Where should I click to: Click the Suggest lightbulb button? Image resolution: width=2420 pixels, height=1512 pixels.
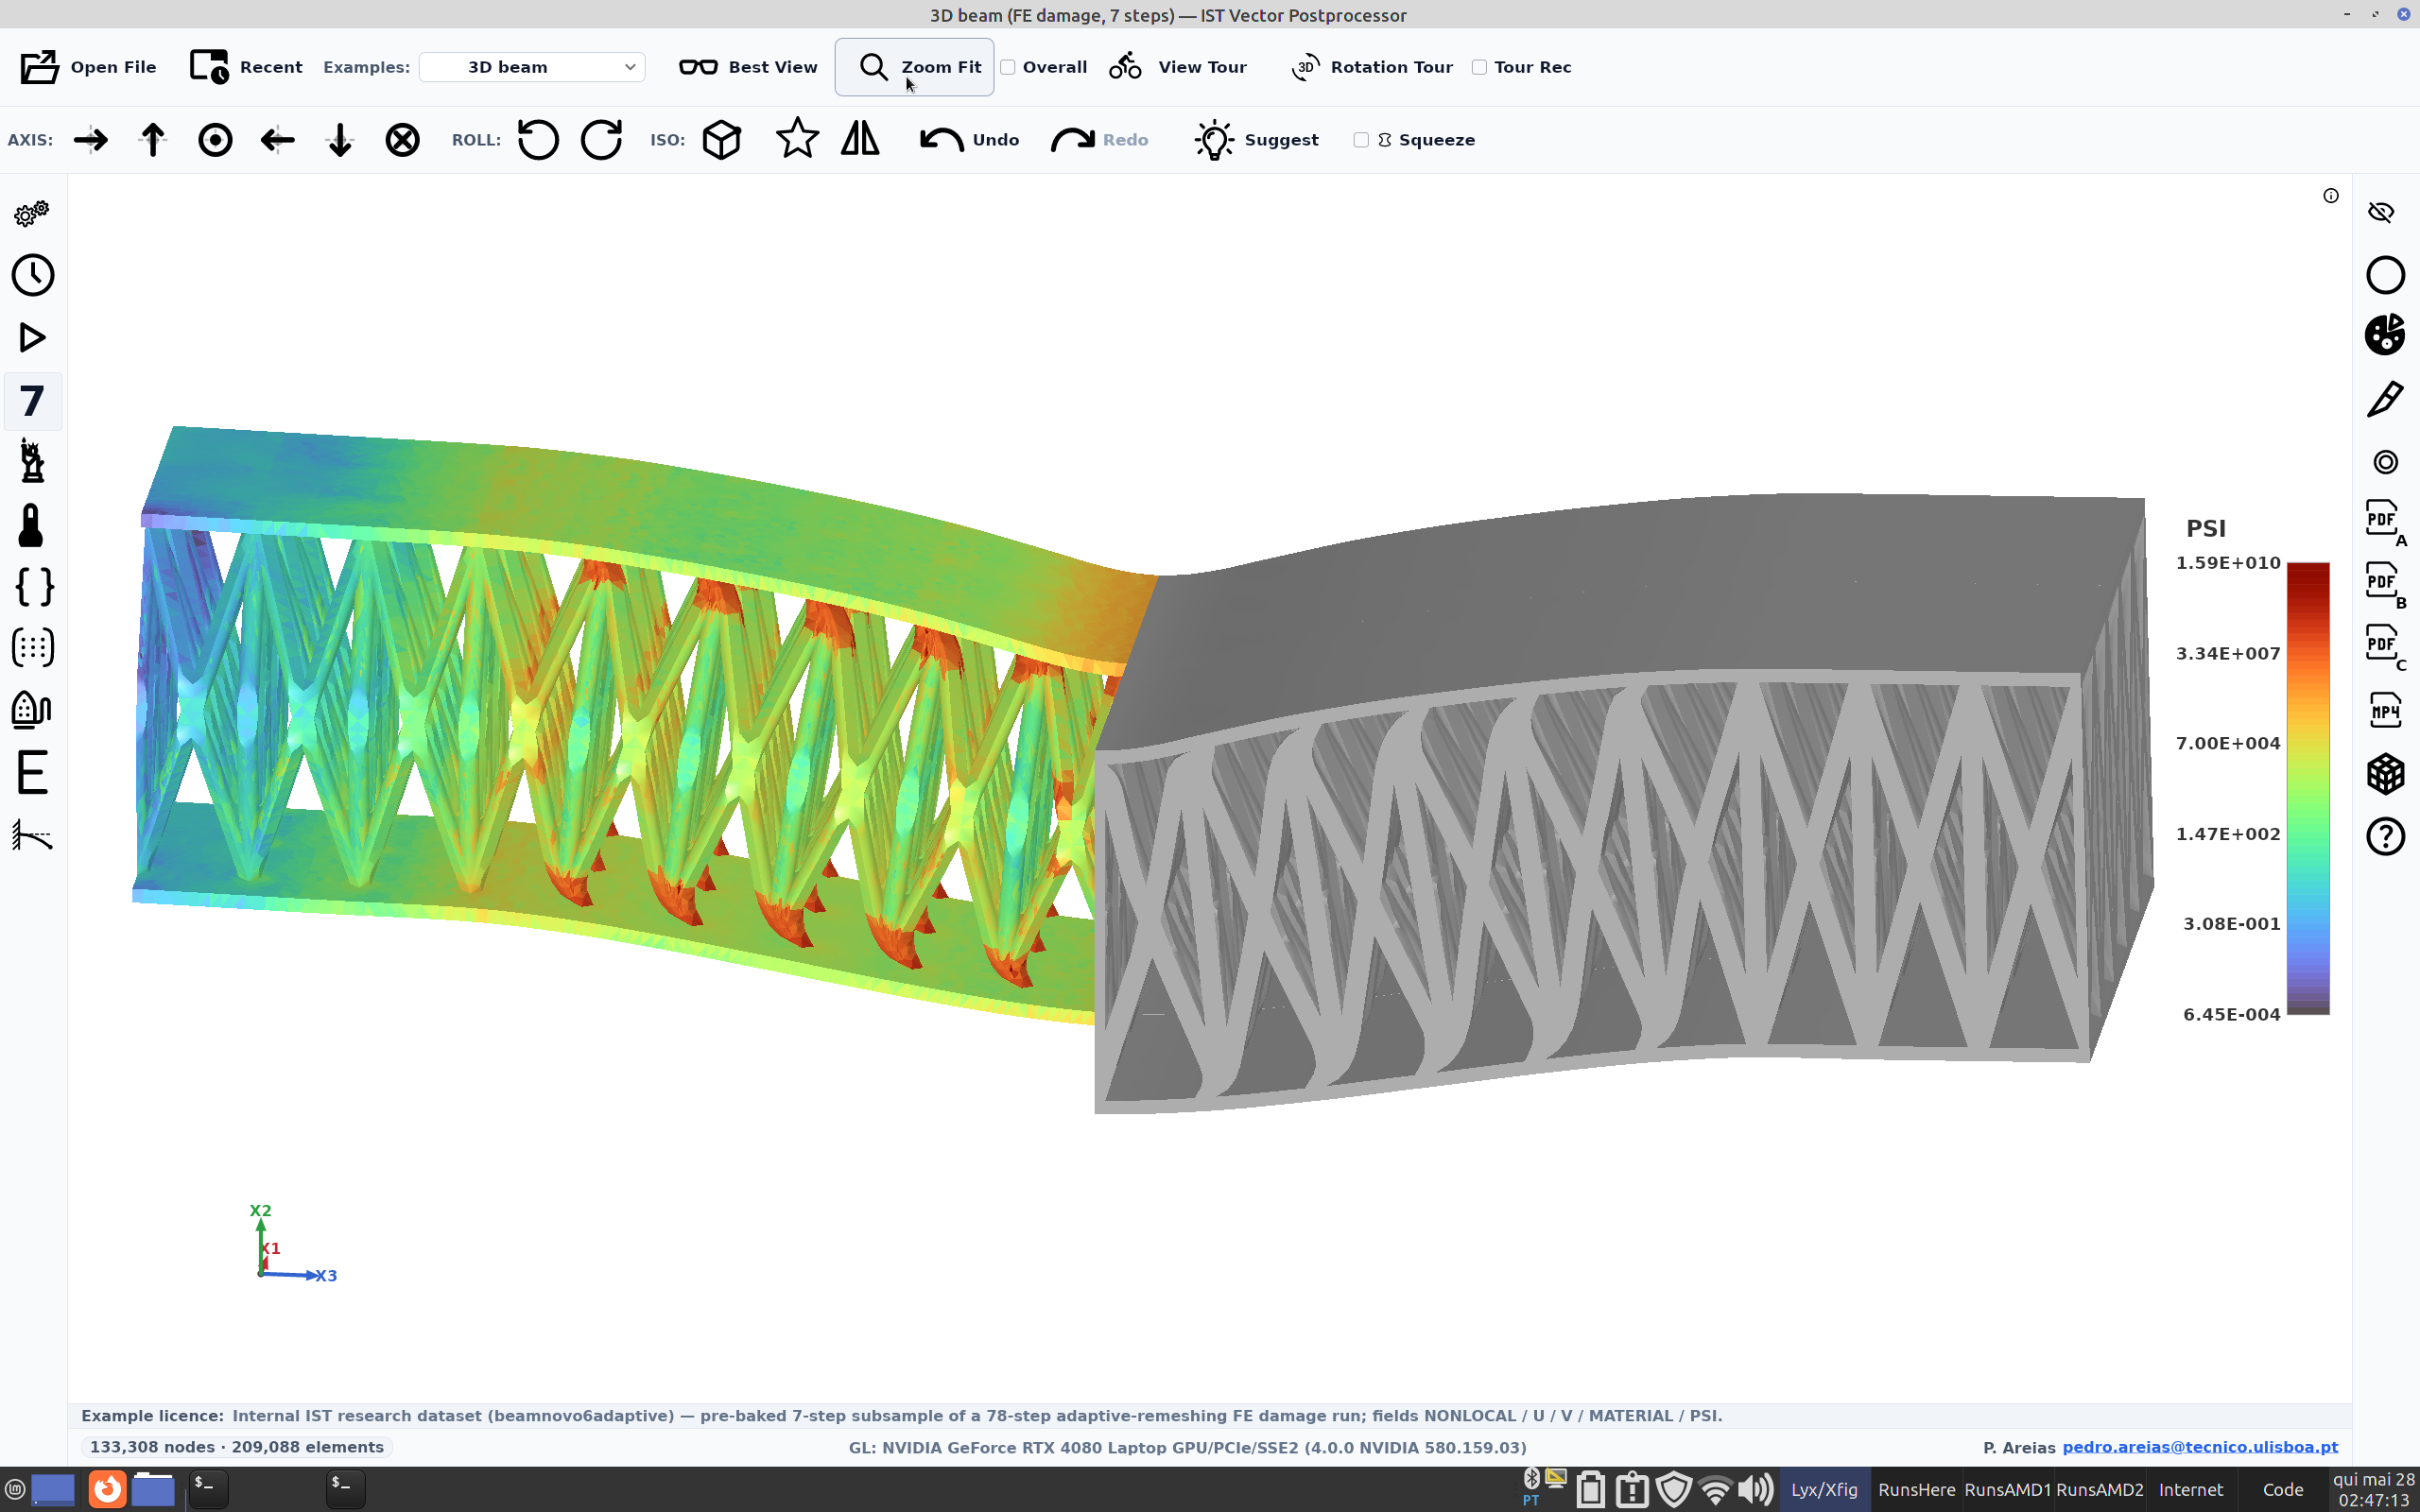1257,140
